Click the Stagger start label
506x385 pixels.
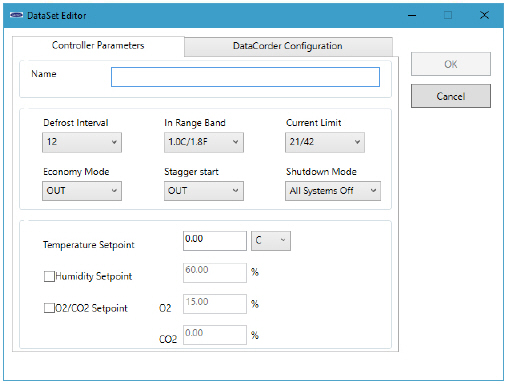click(191, 172)
